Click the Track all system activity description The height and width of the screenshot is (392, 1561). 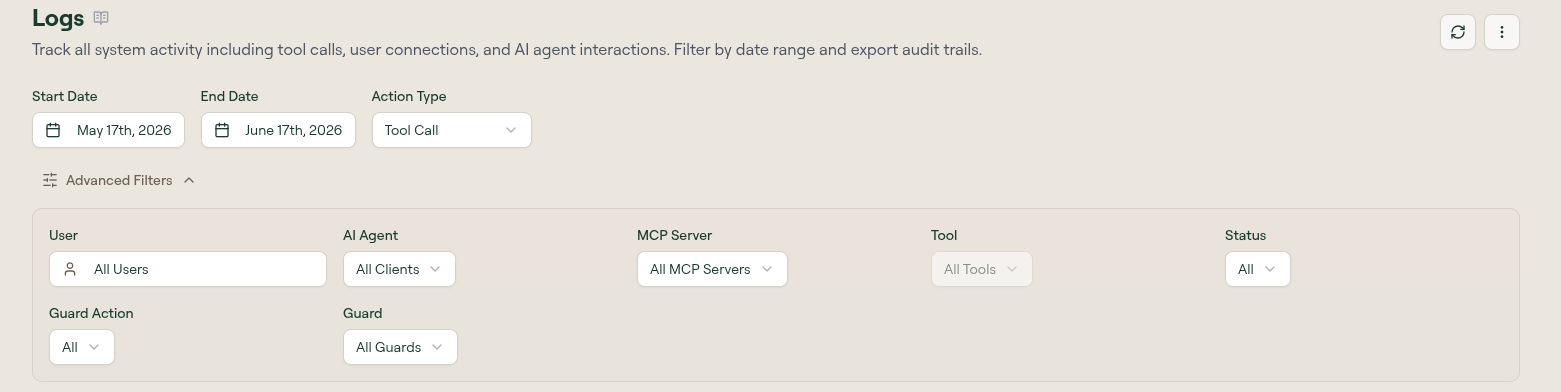coord(507,49)
